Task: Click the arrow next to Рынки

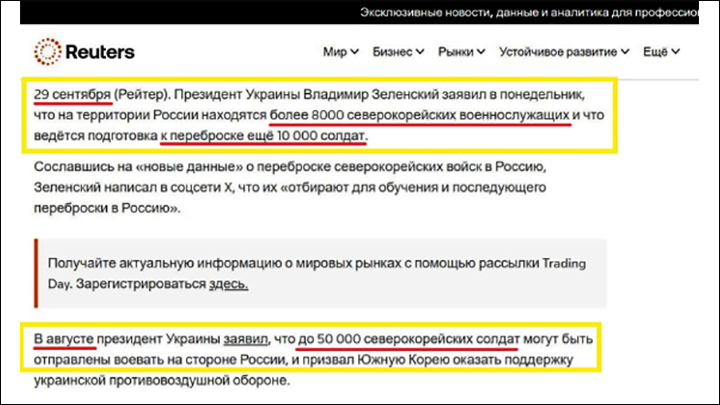Action: point(481,52)
